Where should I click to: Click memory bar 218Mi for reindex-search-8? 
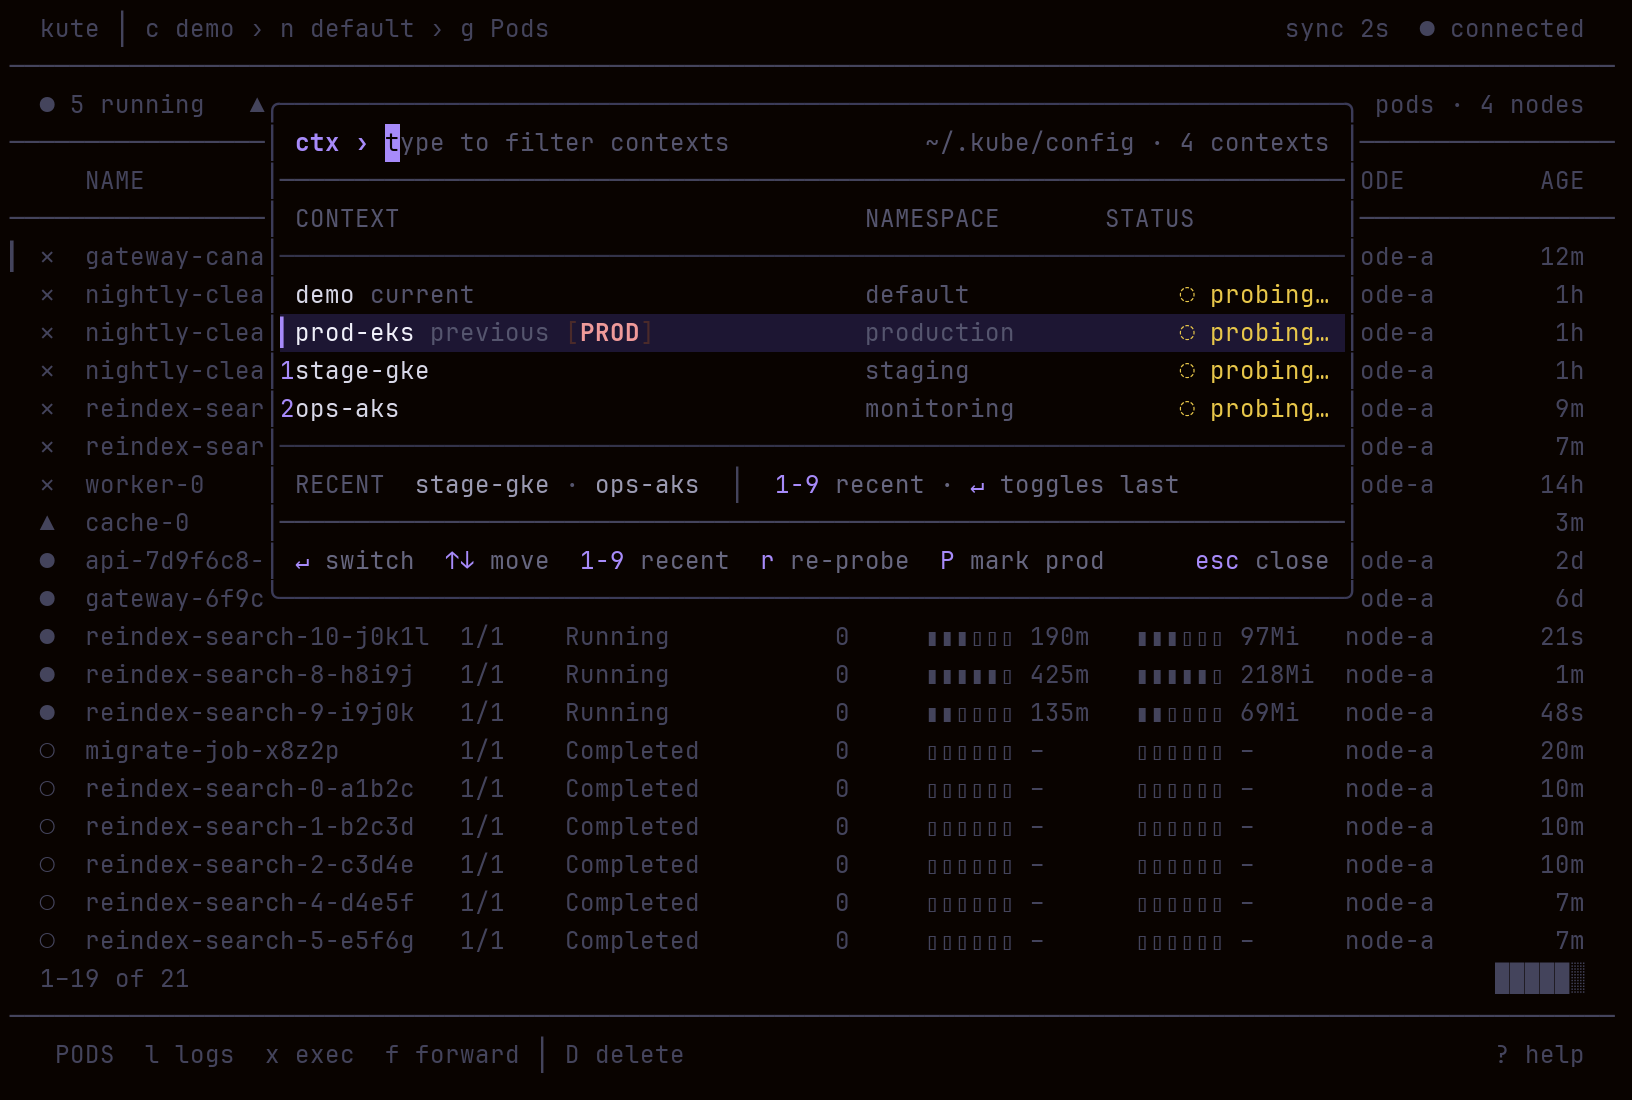coord(1180,677)
